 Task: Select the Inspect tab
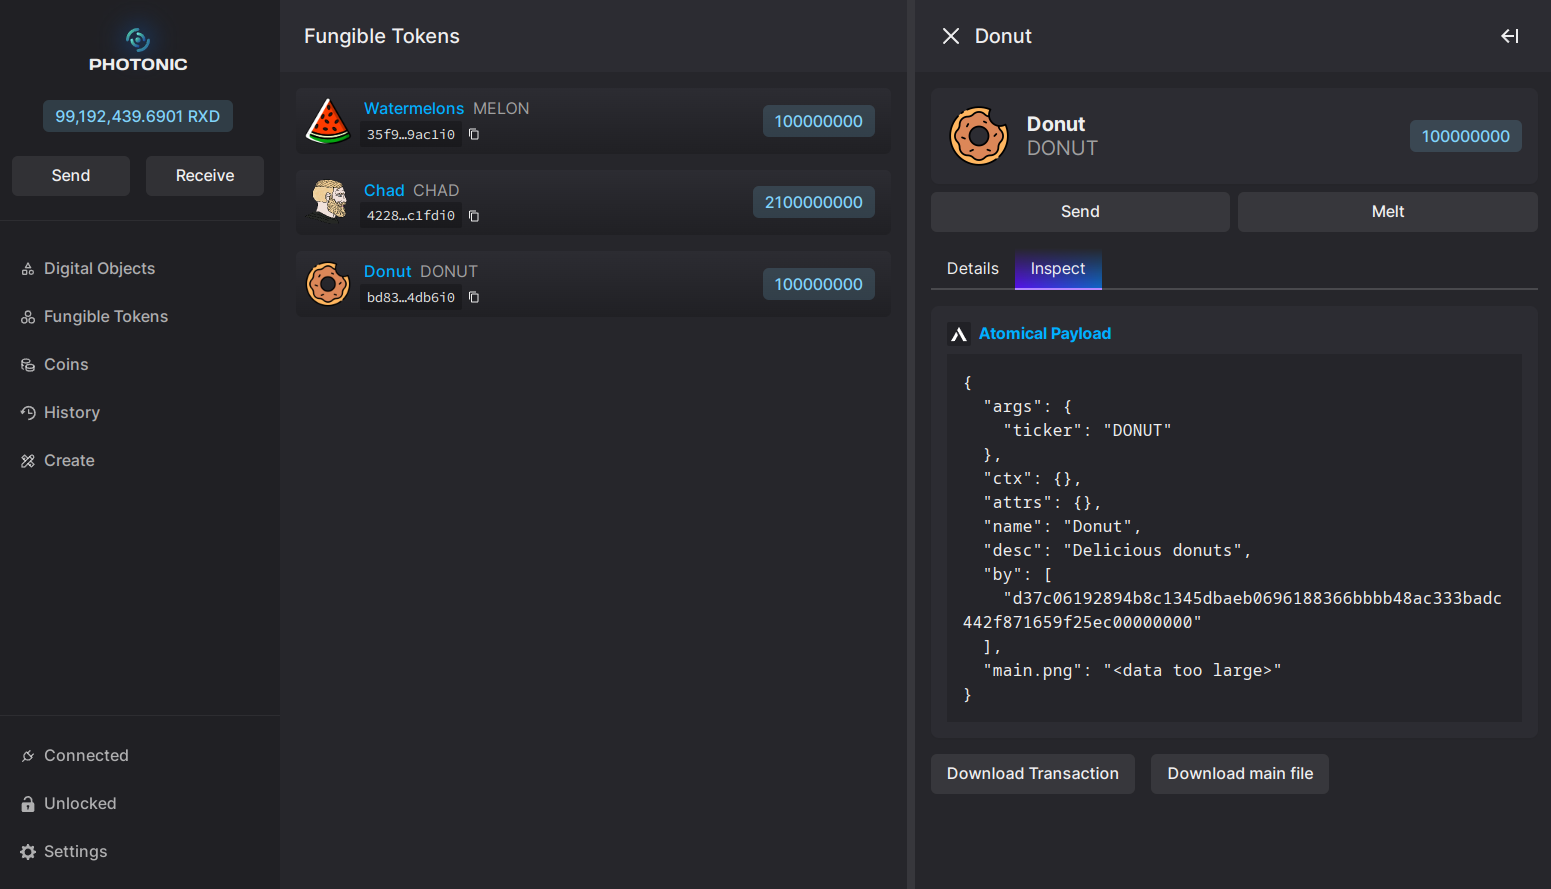(x=1058, y=269)
